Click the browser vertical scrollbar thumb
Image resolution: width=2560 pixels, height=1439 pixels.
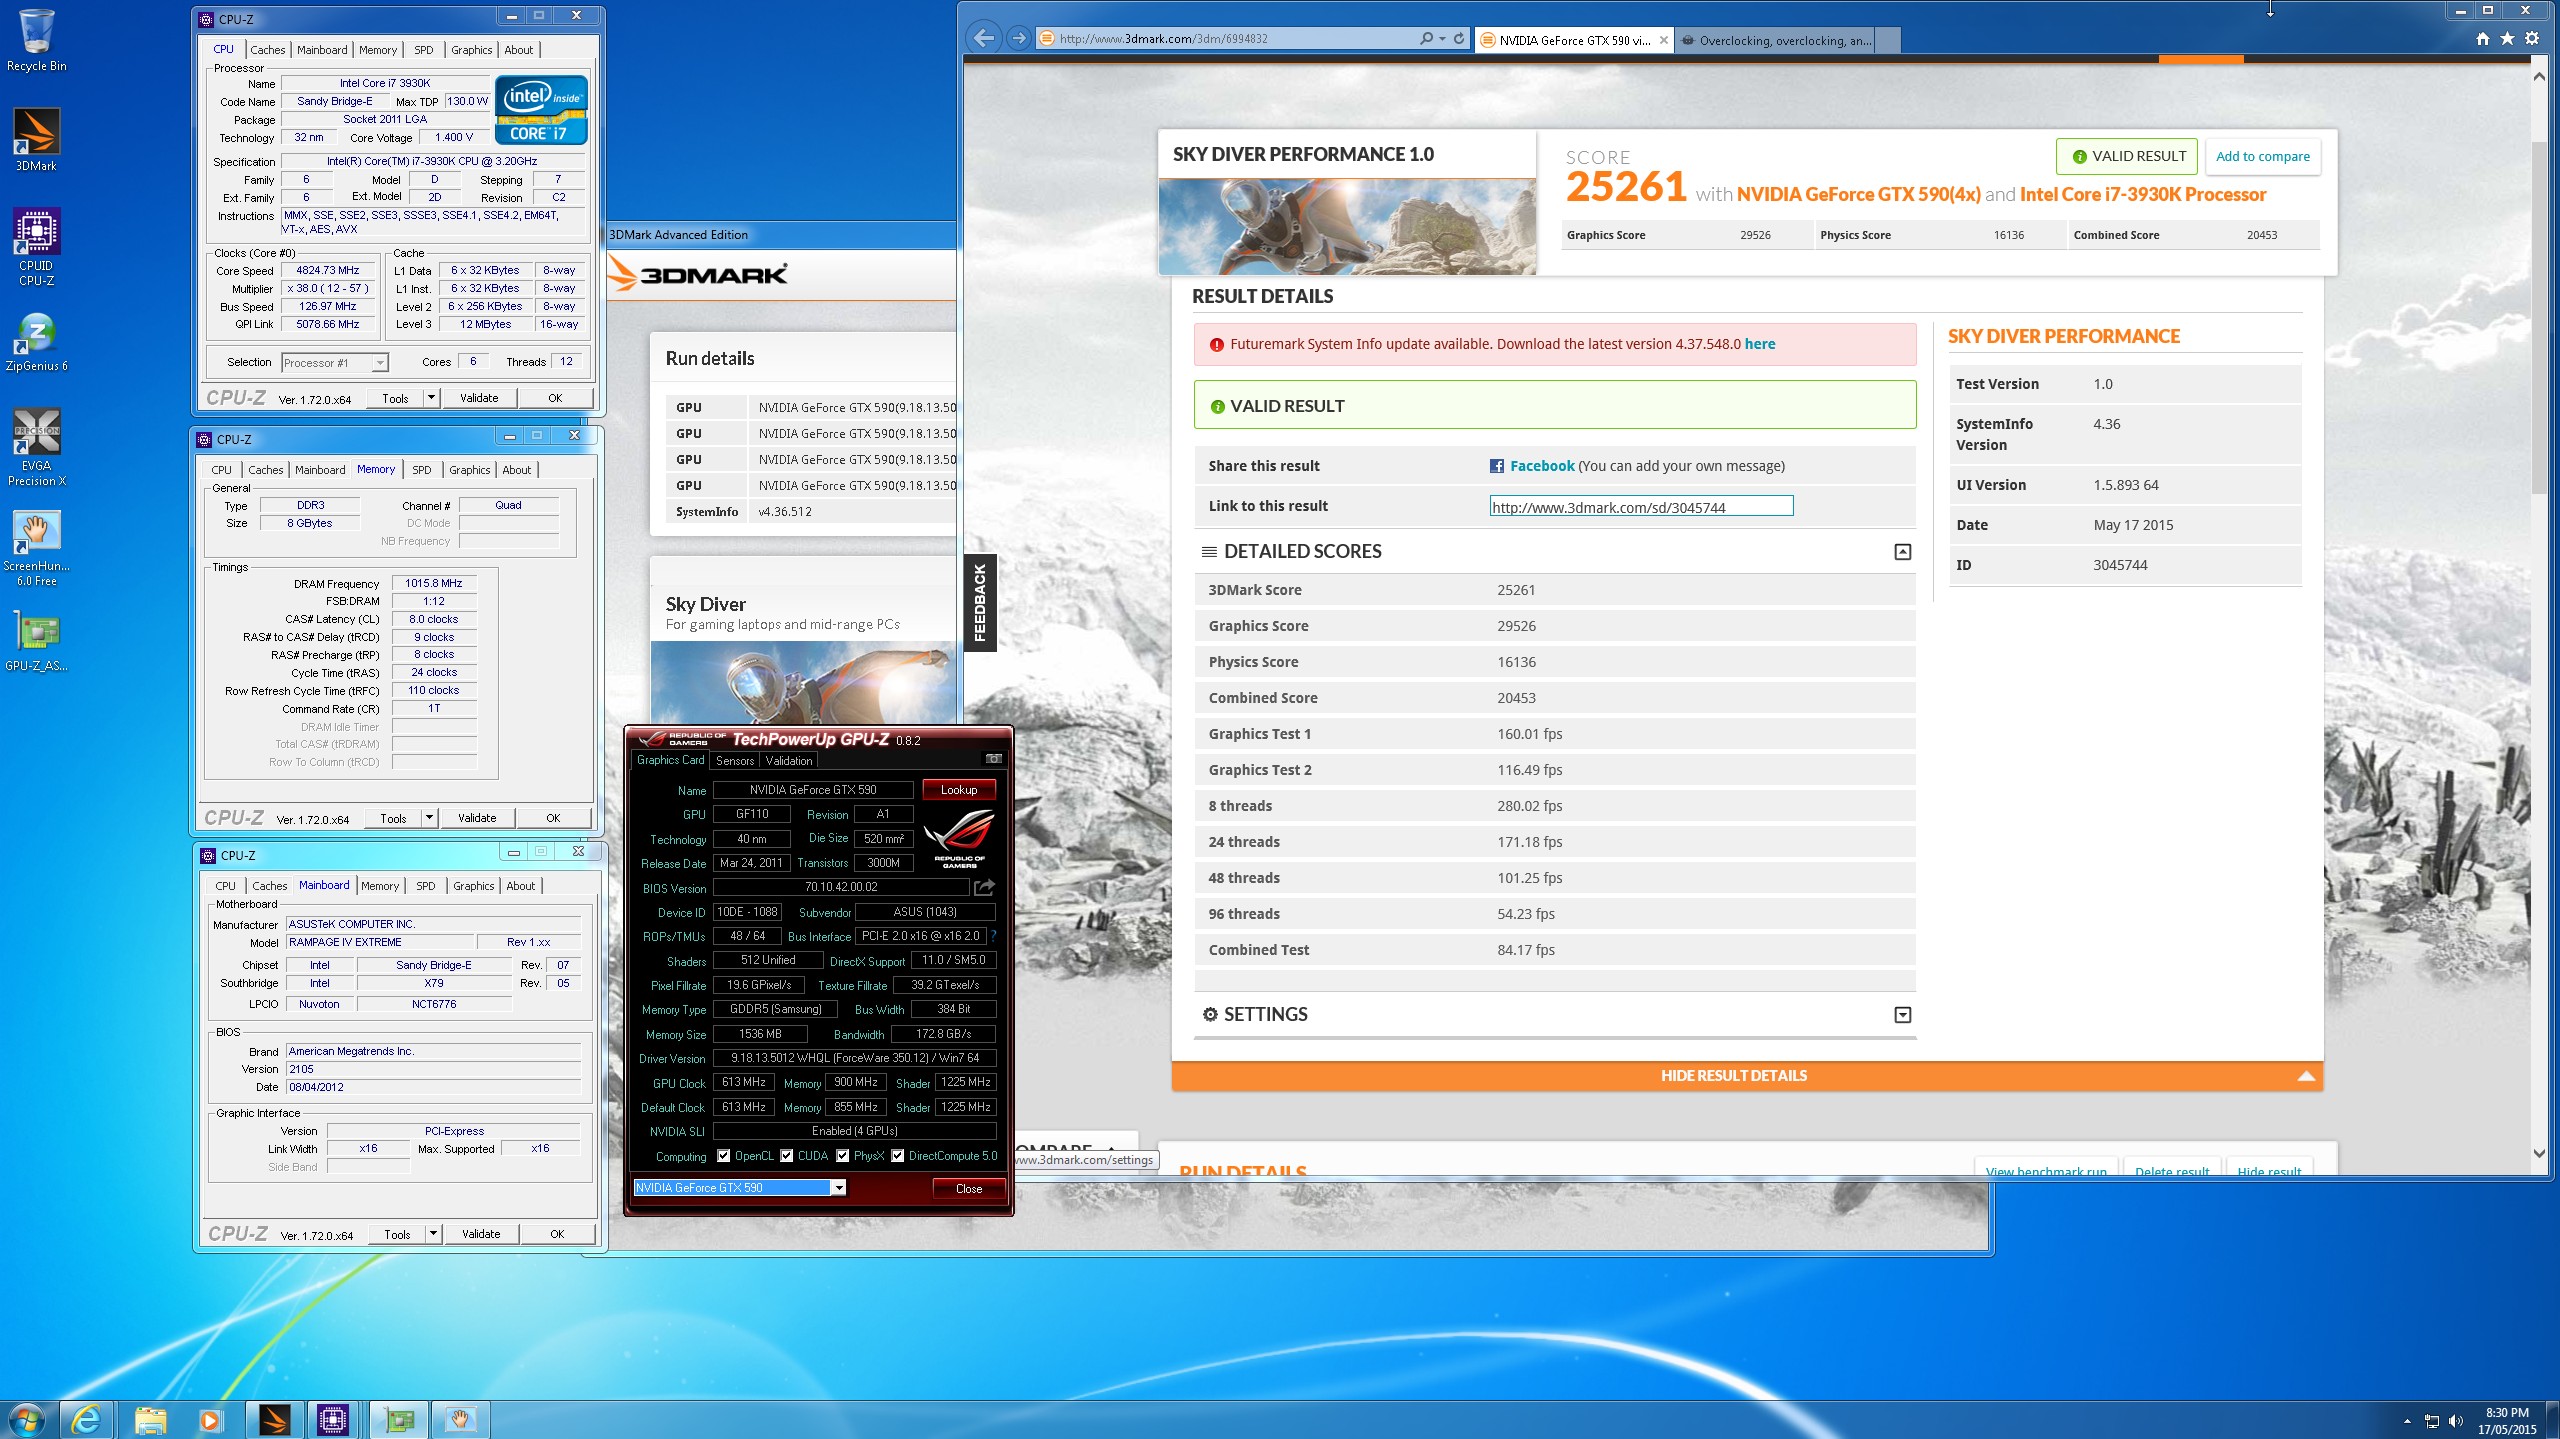(2538, 318)
